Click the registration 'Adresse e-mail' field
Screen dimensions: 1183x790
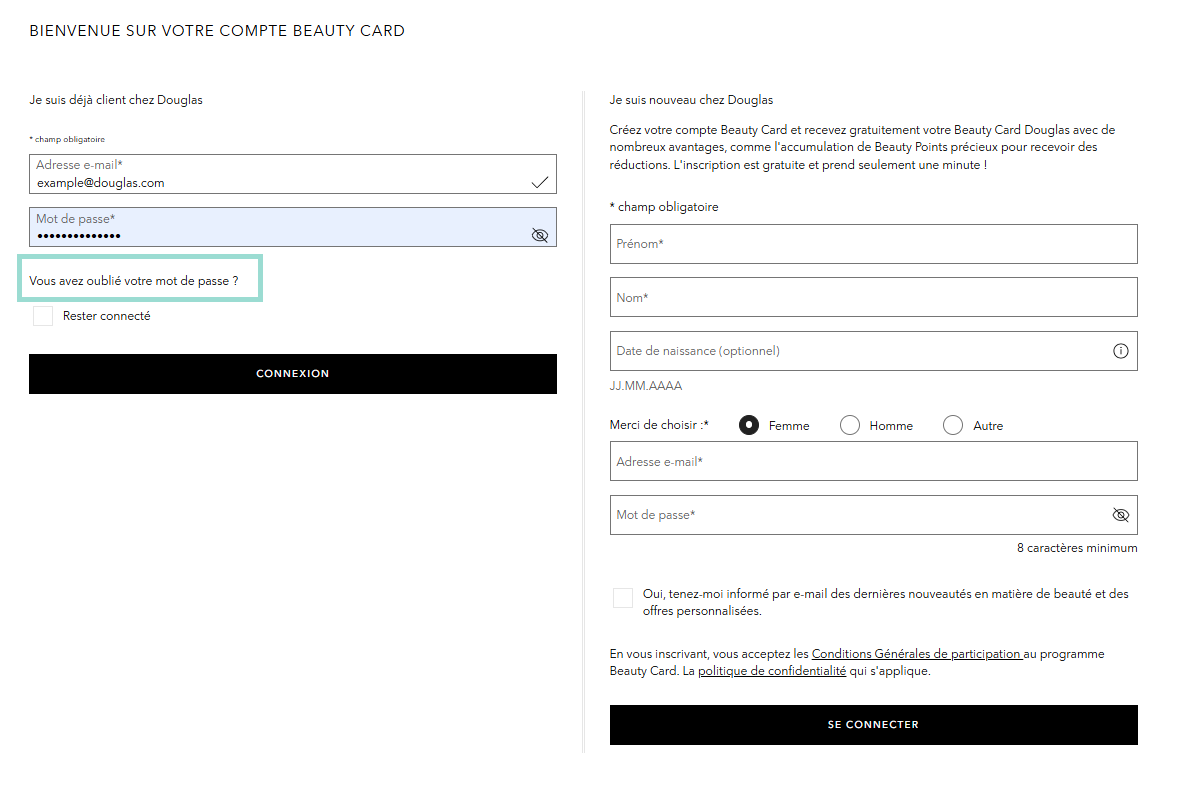point(873,460)
